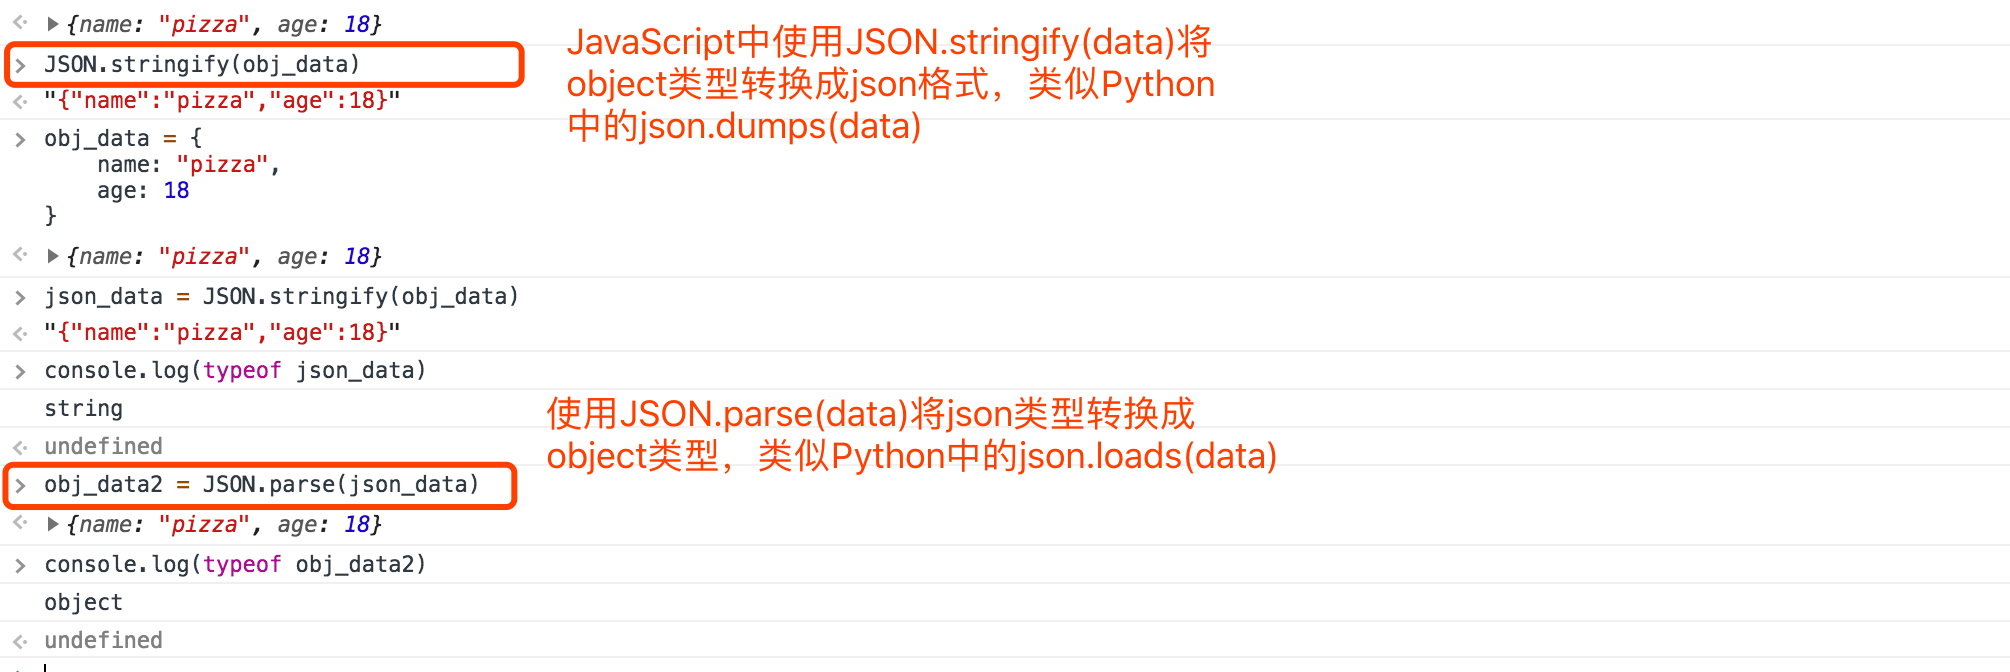This screenshot has height=672, width=2010.
Task: Click the red annotation mentioning json.loads(data)
Action: coord(911,435)
